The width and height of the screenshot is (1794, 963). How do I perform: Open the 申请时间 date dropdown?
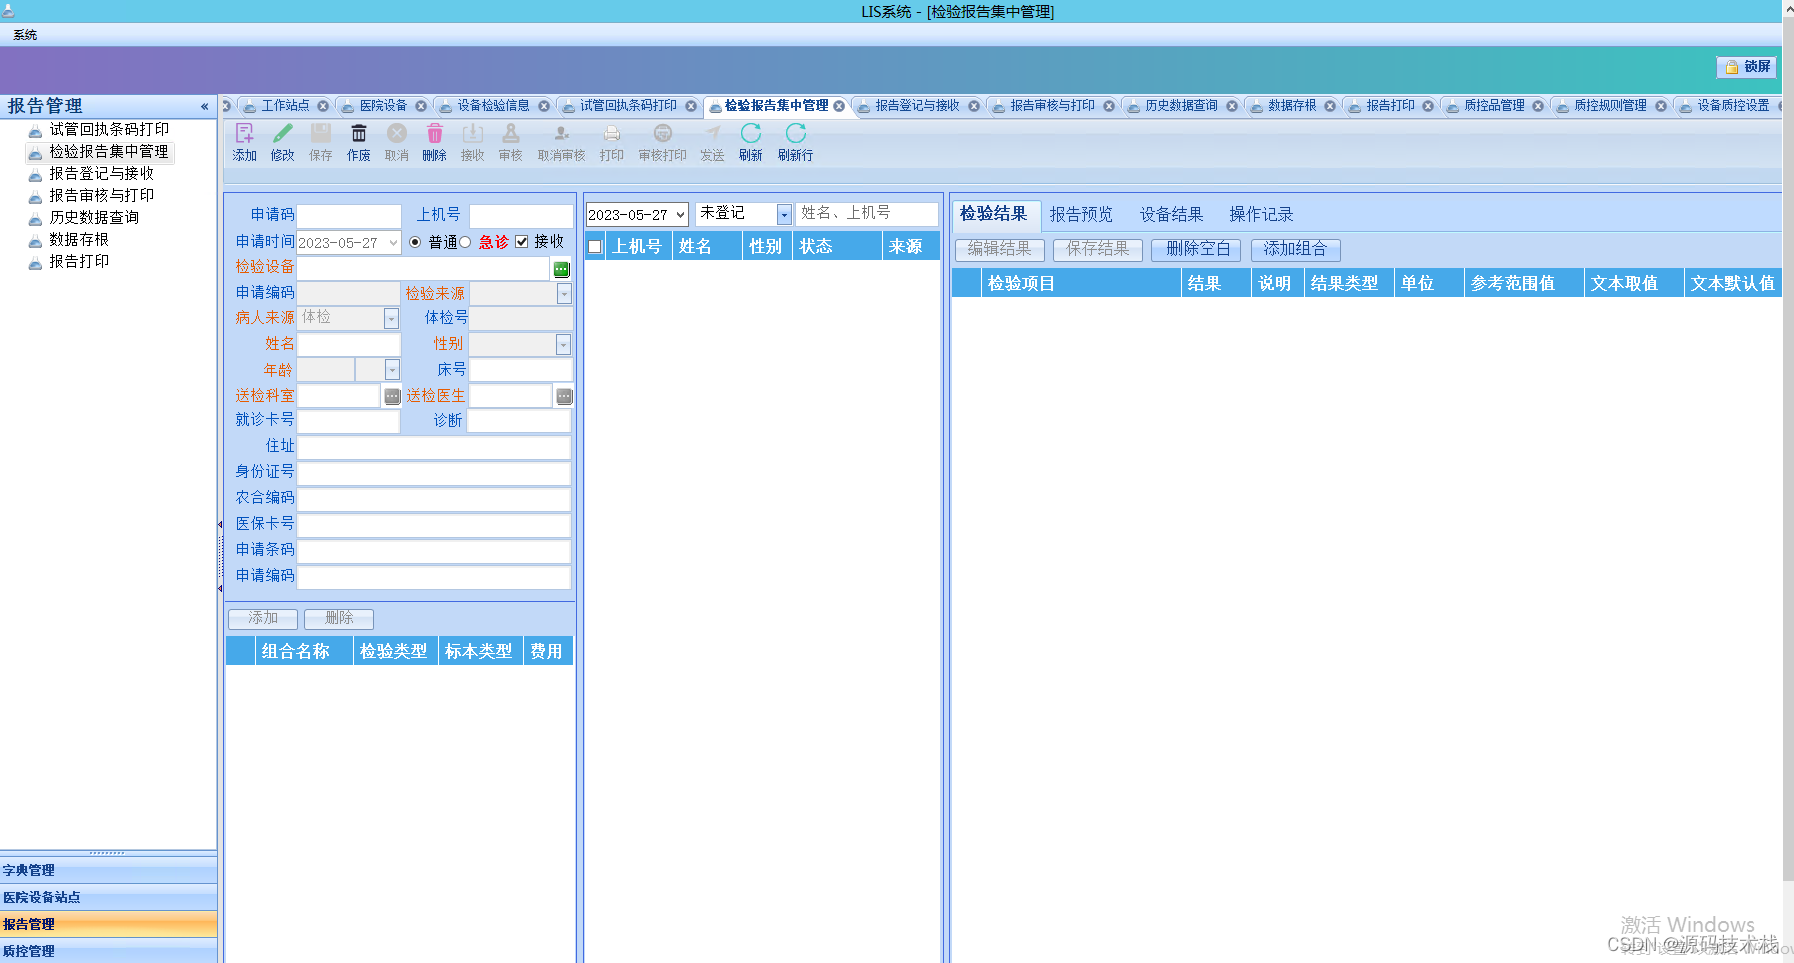pos(393,242)
